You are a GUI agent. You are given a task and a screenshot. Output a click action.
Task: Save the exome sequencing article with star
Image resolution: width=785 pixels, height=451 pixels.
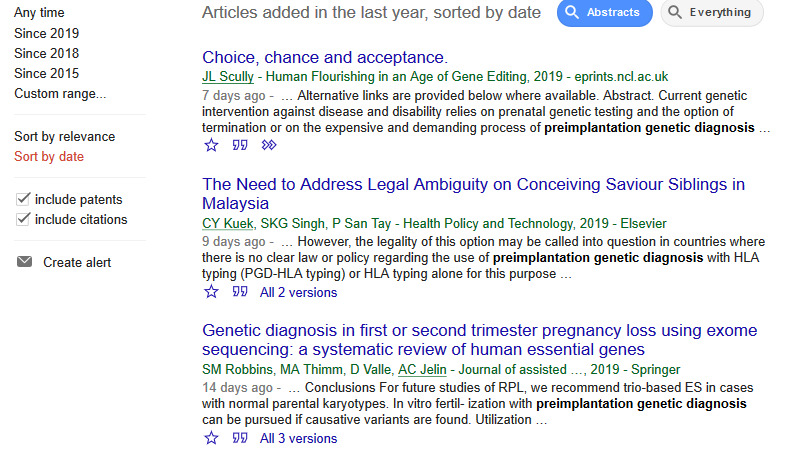click(x=211, y=438)
